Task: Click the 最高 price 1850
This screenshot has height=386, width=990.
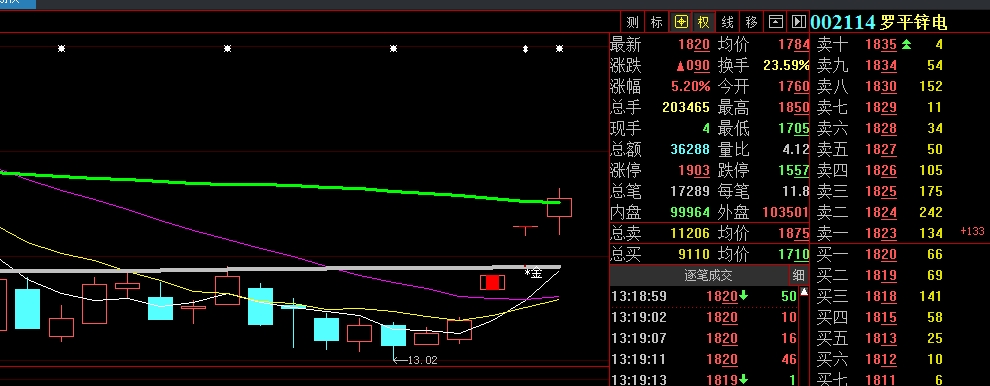Action: pyautogui.click(x=794, y=107)
